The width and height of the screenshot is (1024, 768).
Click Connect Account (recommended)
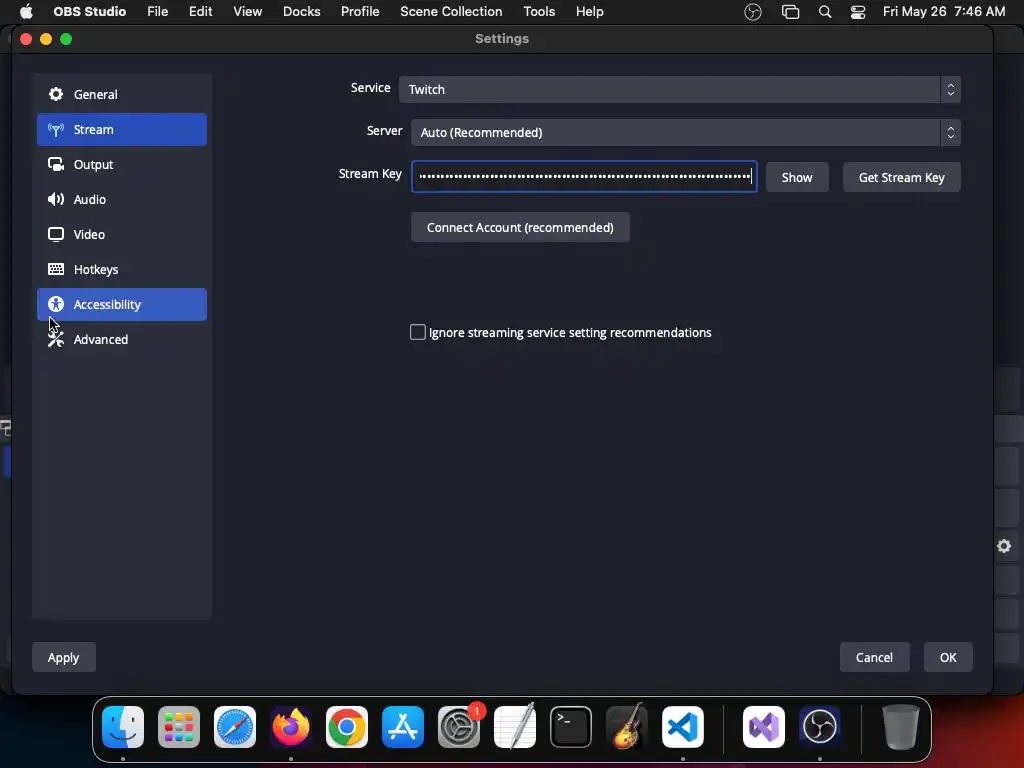point(520,227)
